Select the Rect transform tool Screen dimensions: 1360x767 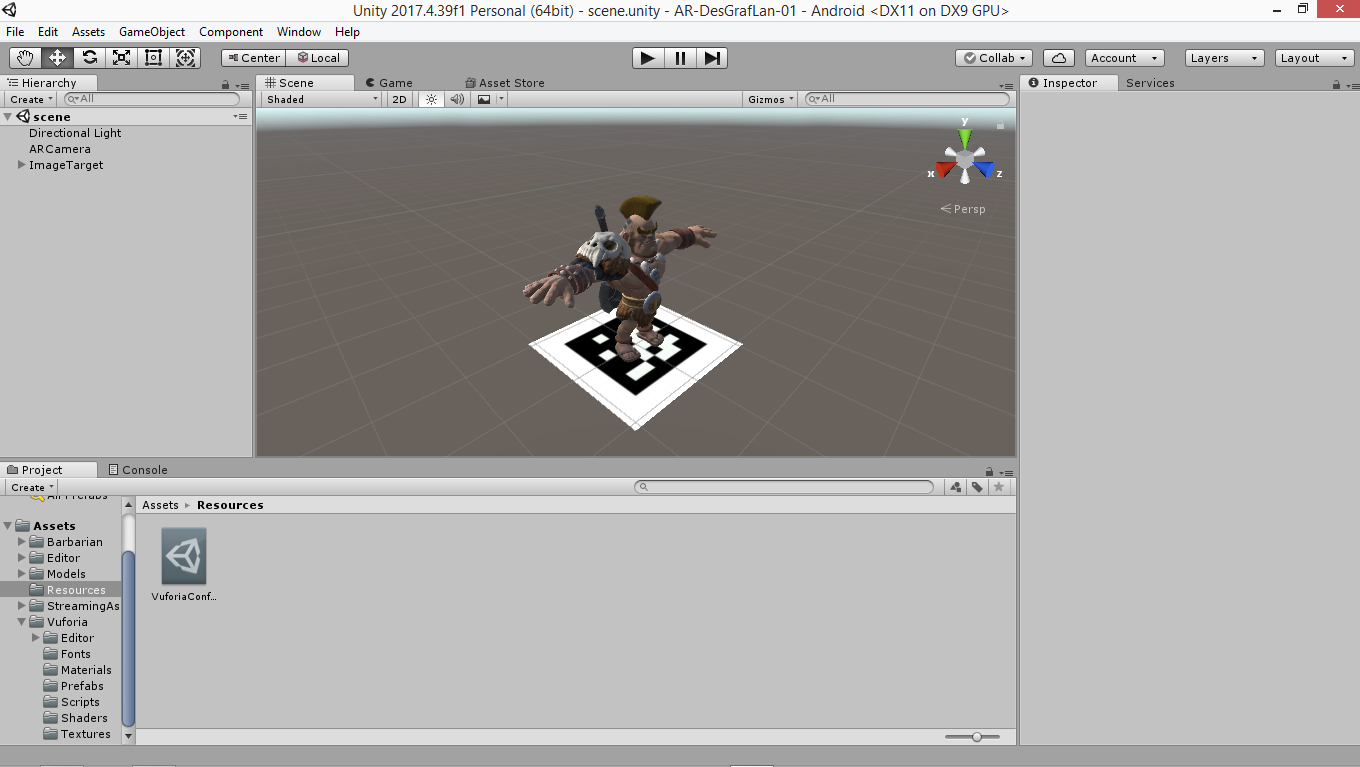pyautogui.click(x=154, y=58)
